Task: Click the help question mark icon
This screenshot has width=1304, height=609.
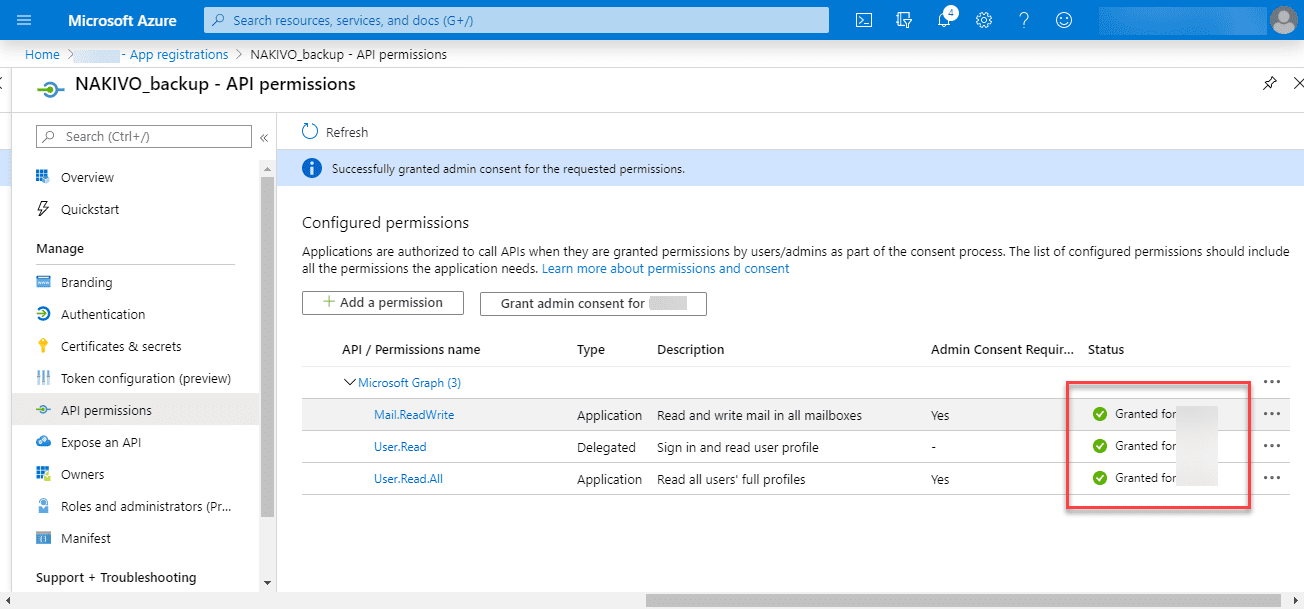Action: coord(1024,20)
